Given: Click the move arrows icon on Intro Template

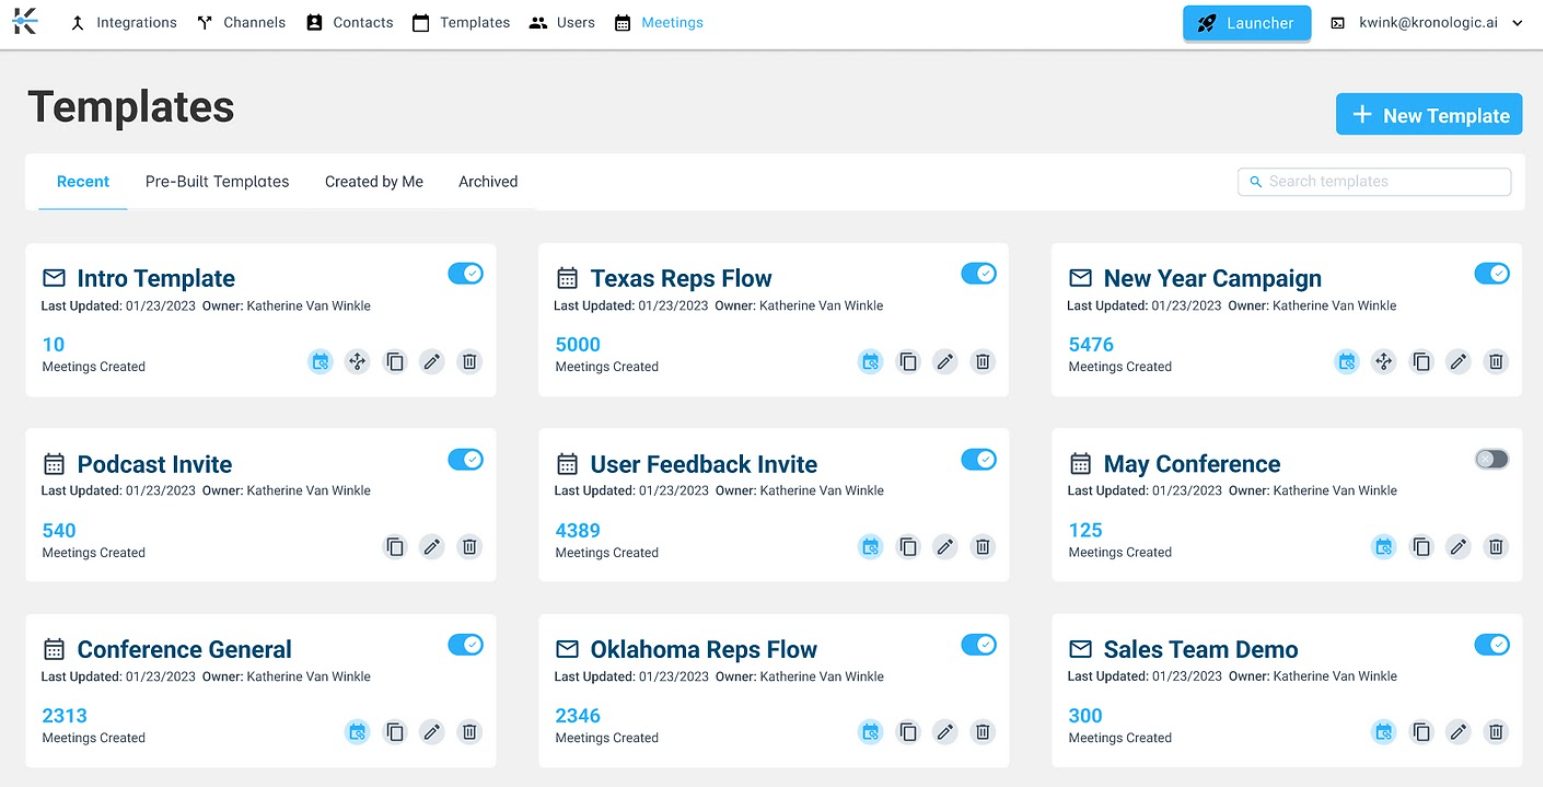Looking at the screenshot, I should click(357, 362).
